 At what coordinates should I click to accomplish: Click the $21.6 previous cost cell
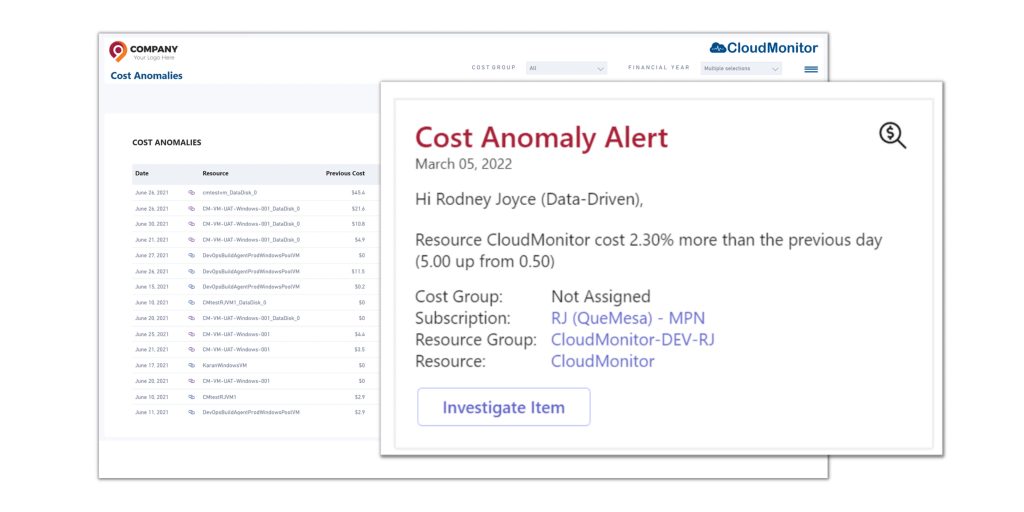(358, 208)
